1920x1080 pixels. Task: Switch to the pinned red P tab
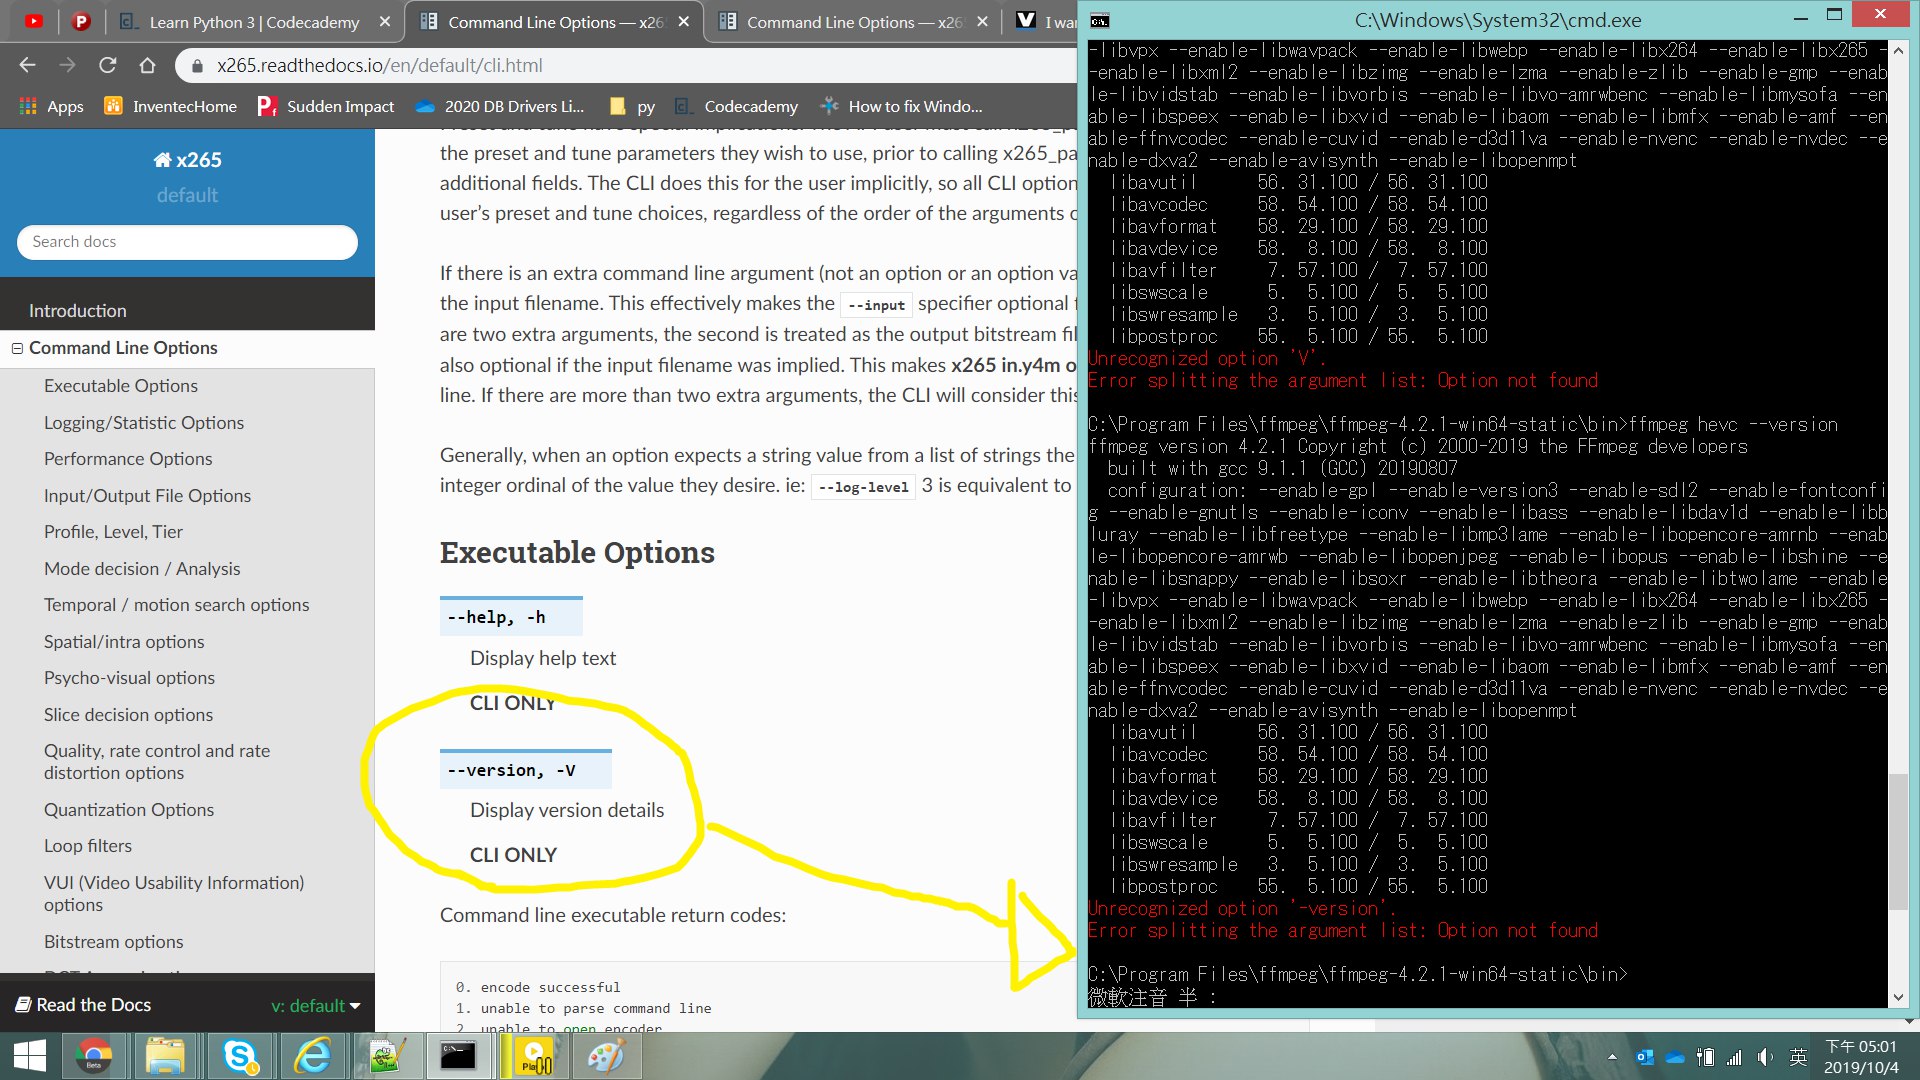point(82,21)
